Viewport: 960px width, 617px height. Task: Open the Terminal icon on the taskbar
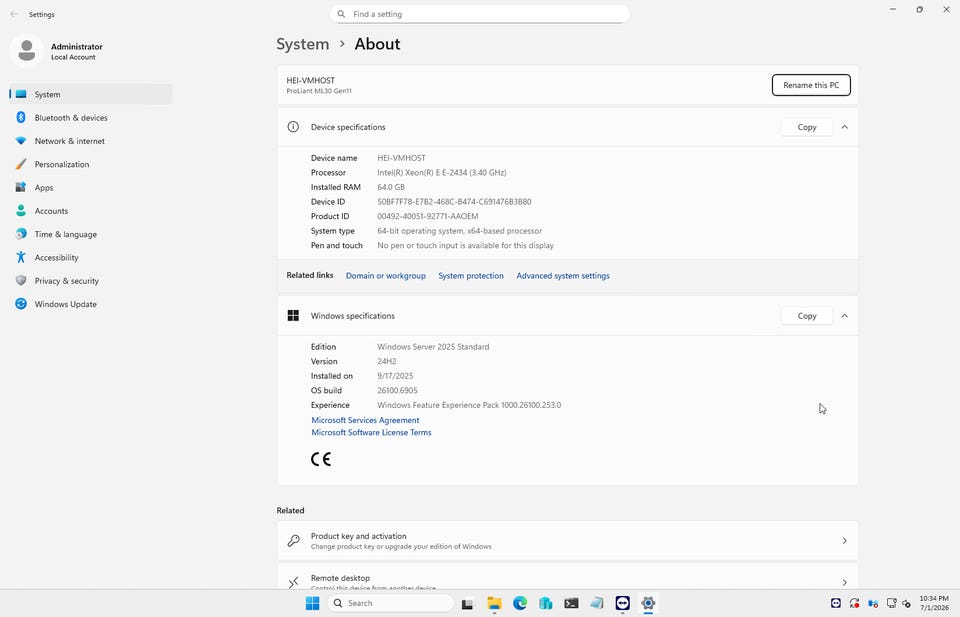tap(571, 604)
